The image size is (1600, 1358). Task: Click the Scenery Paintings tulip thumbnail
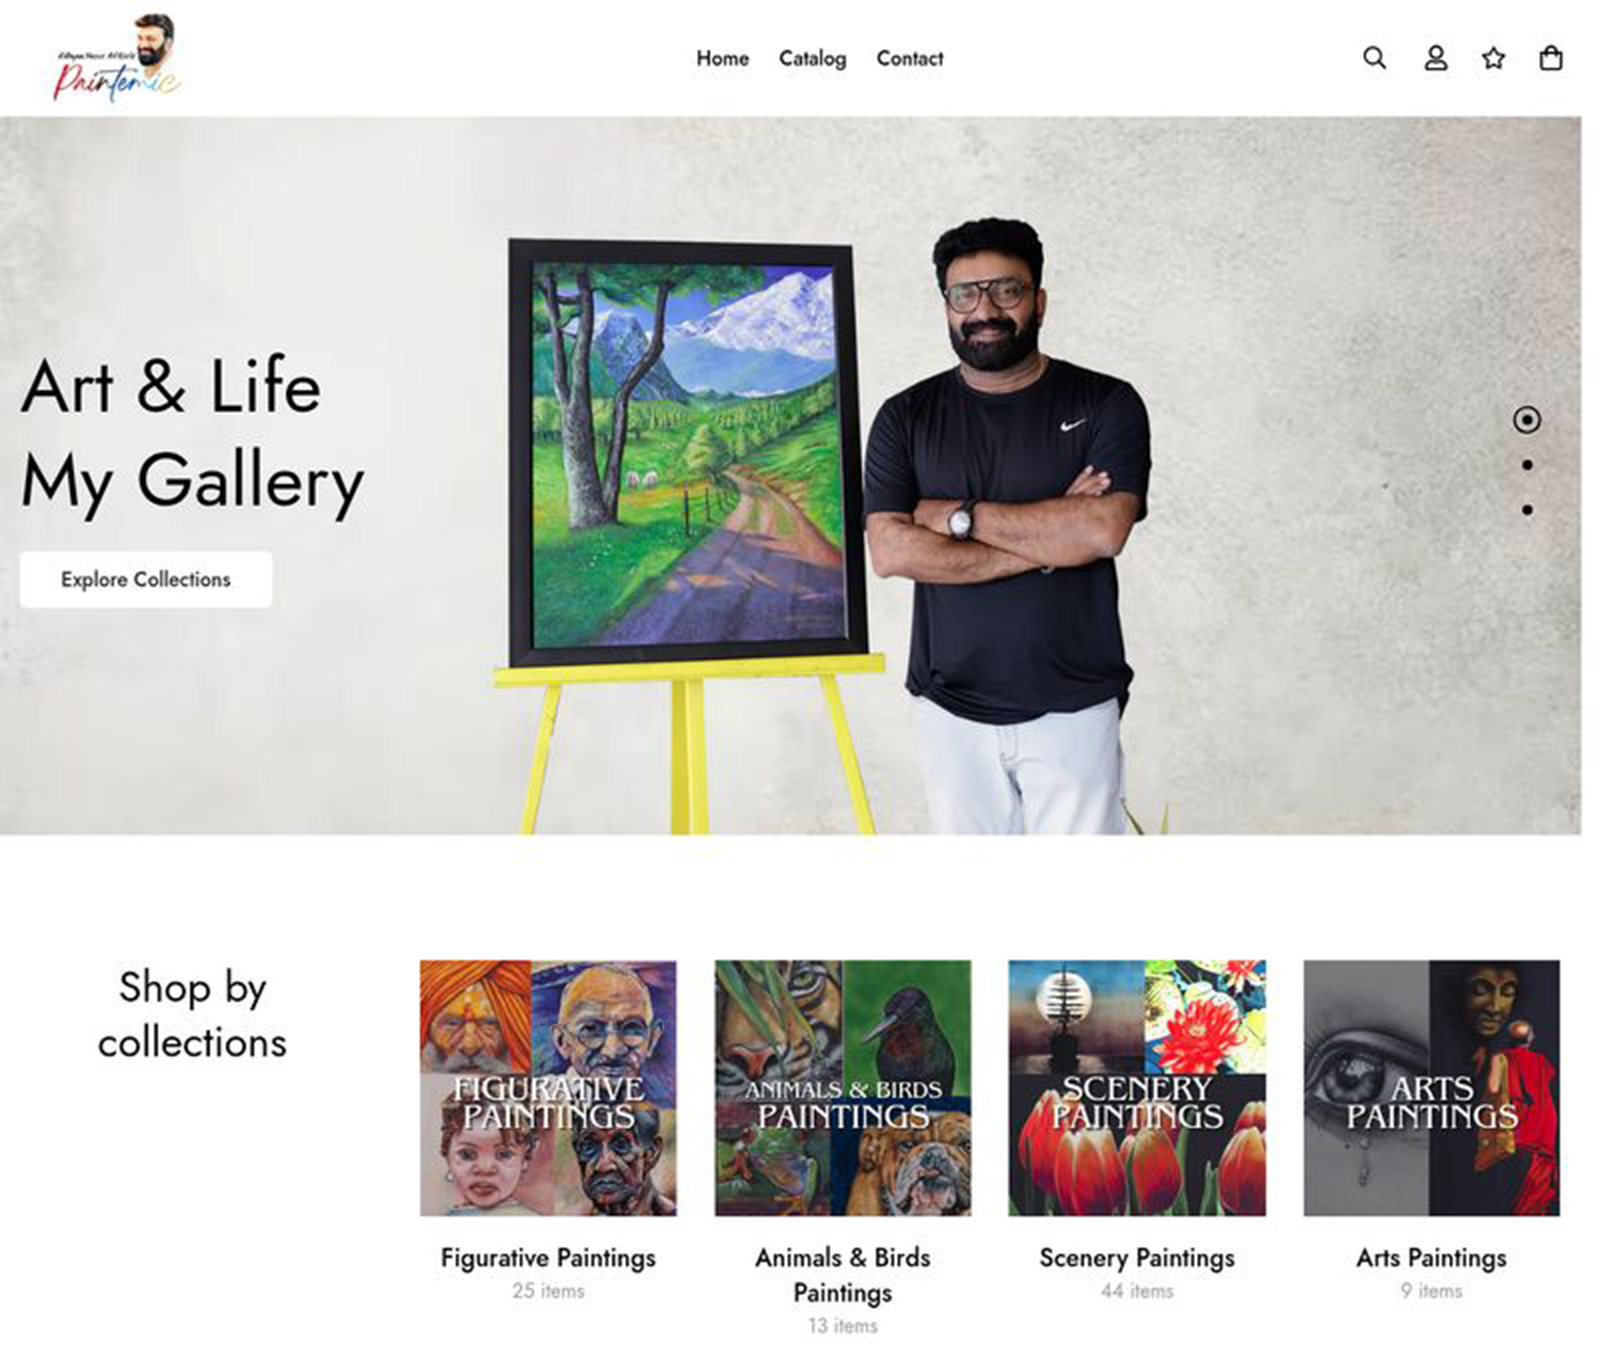coord(1137,1088)
